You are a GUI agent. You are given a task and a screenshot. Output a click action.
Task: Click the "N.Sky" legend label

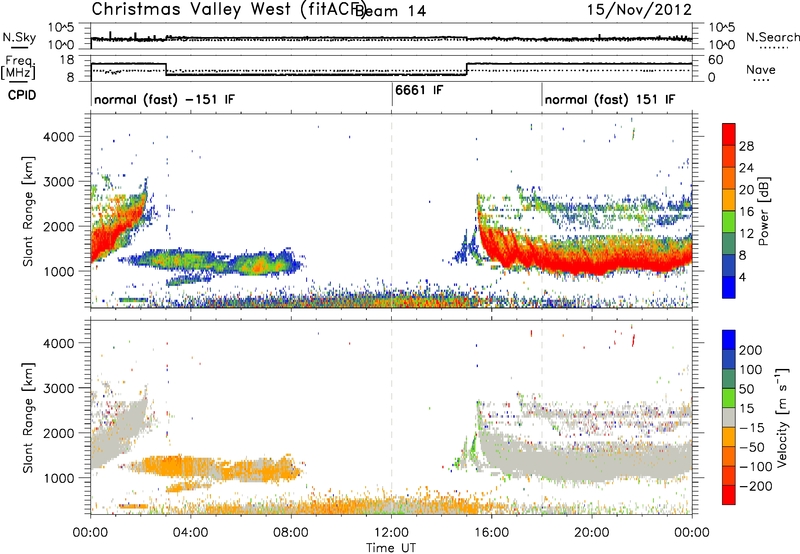(x=19, y=37)
